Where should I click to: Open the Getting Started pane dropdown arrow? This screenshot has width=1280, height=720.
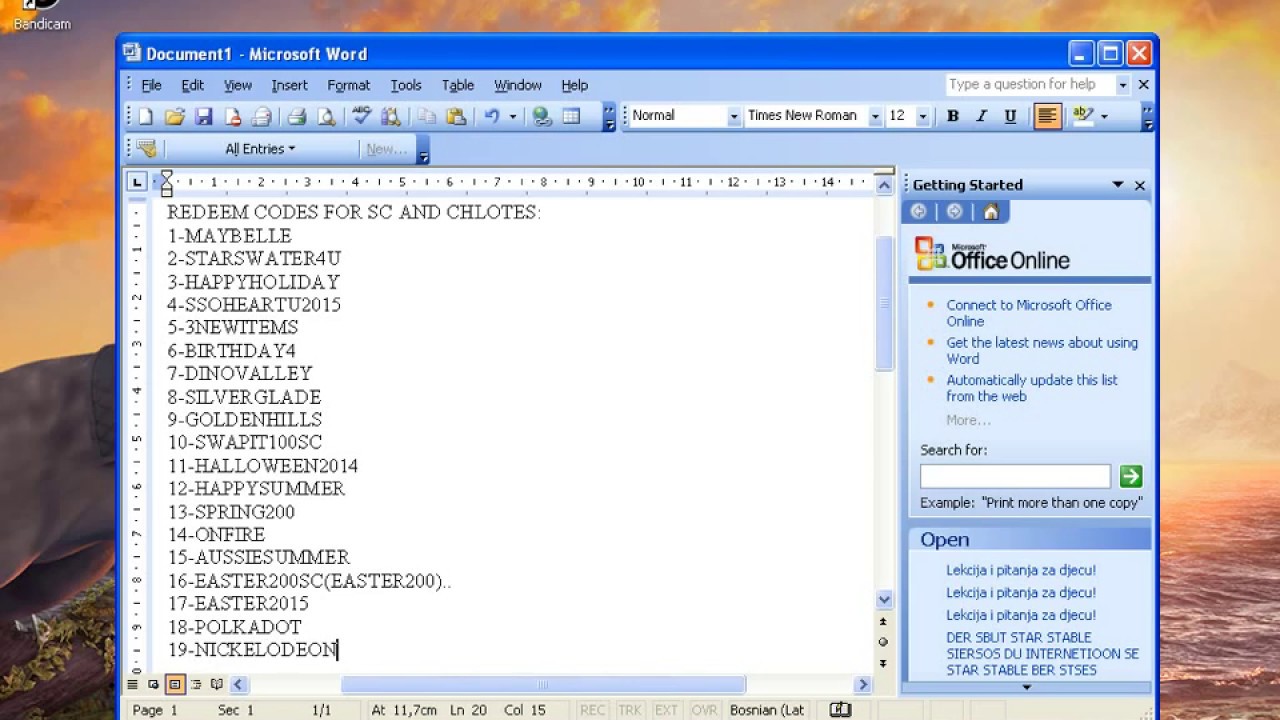point(1118,185)
